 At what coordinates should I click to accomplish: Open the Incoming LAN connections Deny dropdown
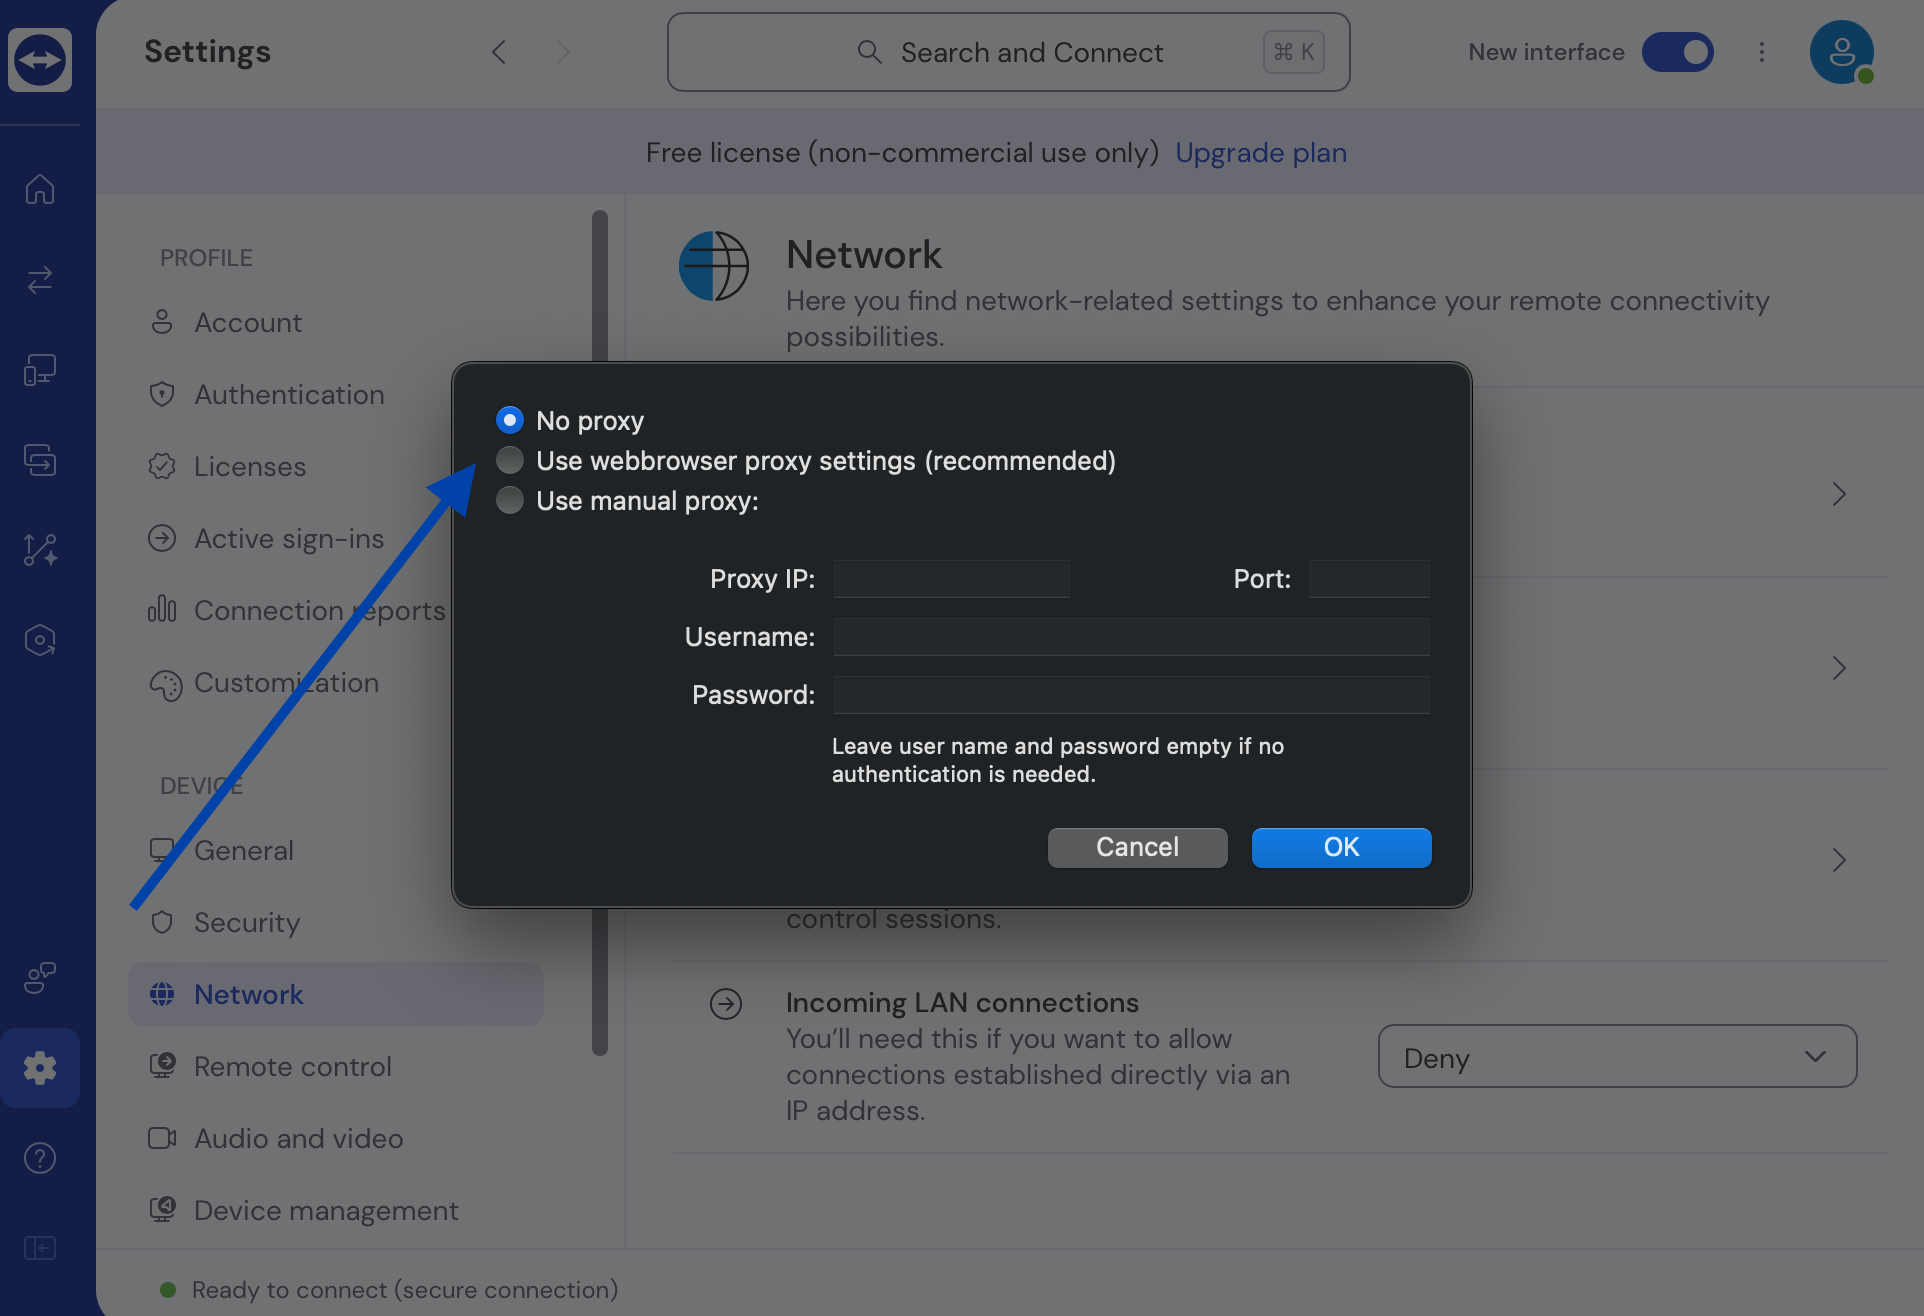point(1617,1057)
